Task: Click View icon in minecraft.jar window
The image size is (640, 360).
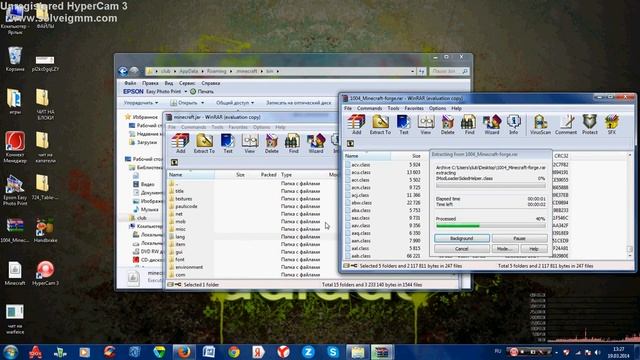Action: click(x=249, y=143)
